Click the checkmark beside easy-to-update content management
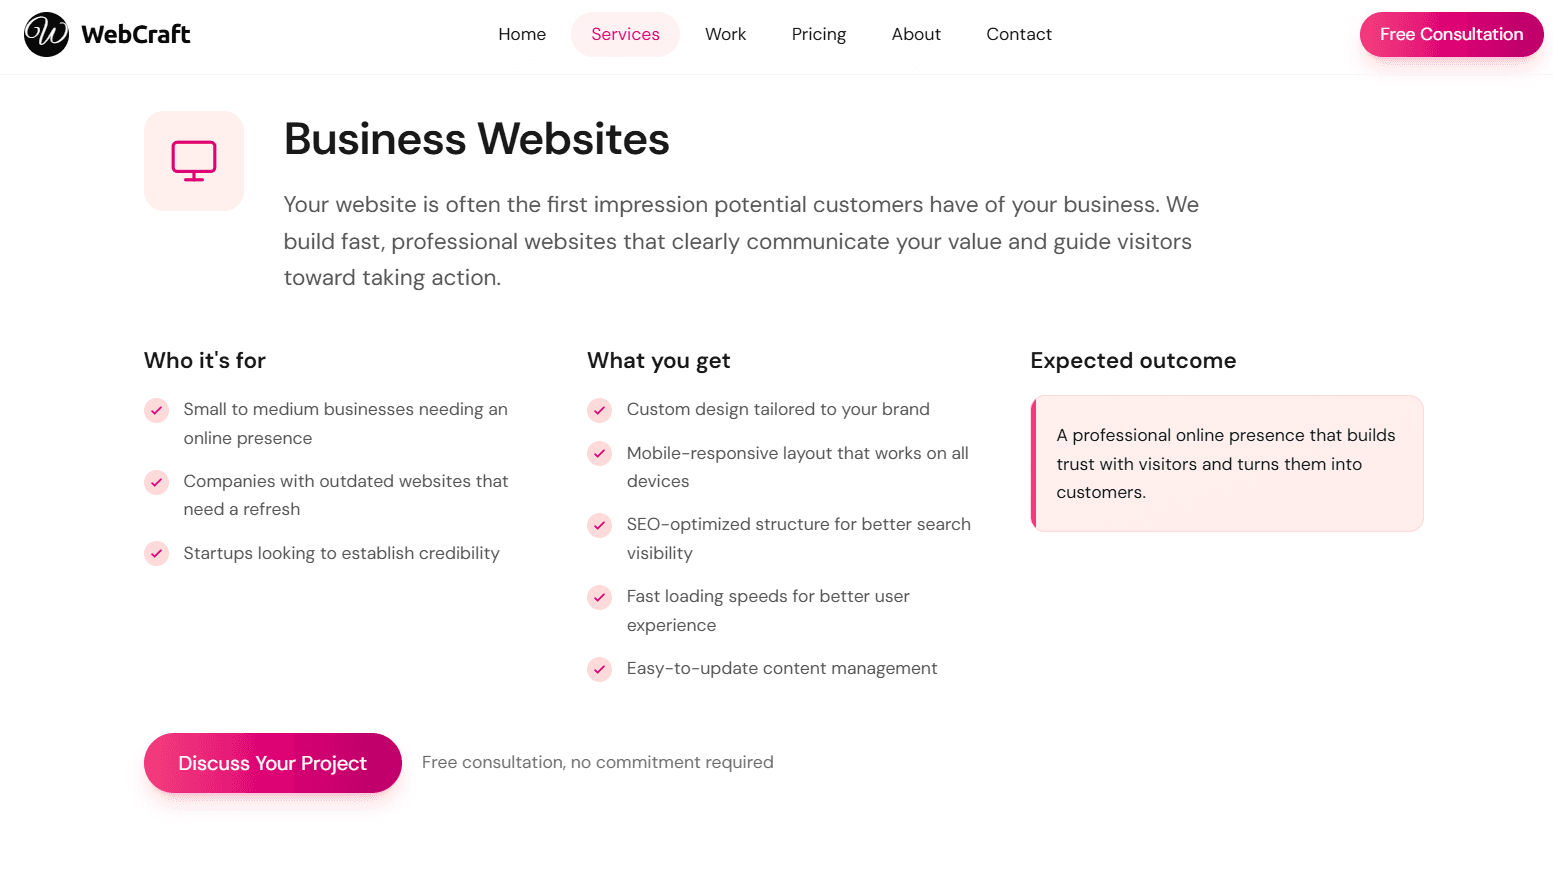The image size is (1553, 889). 599,669
